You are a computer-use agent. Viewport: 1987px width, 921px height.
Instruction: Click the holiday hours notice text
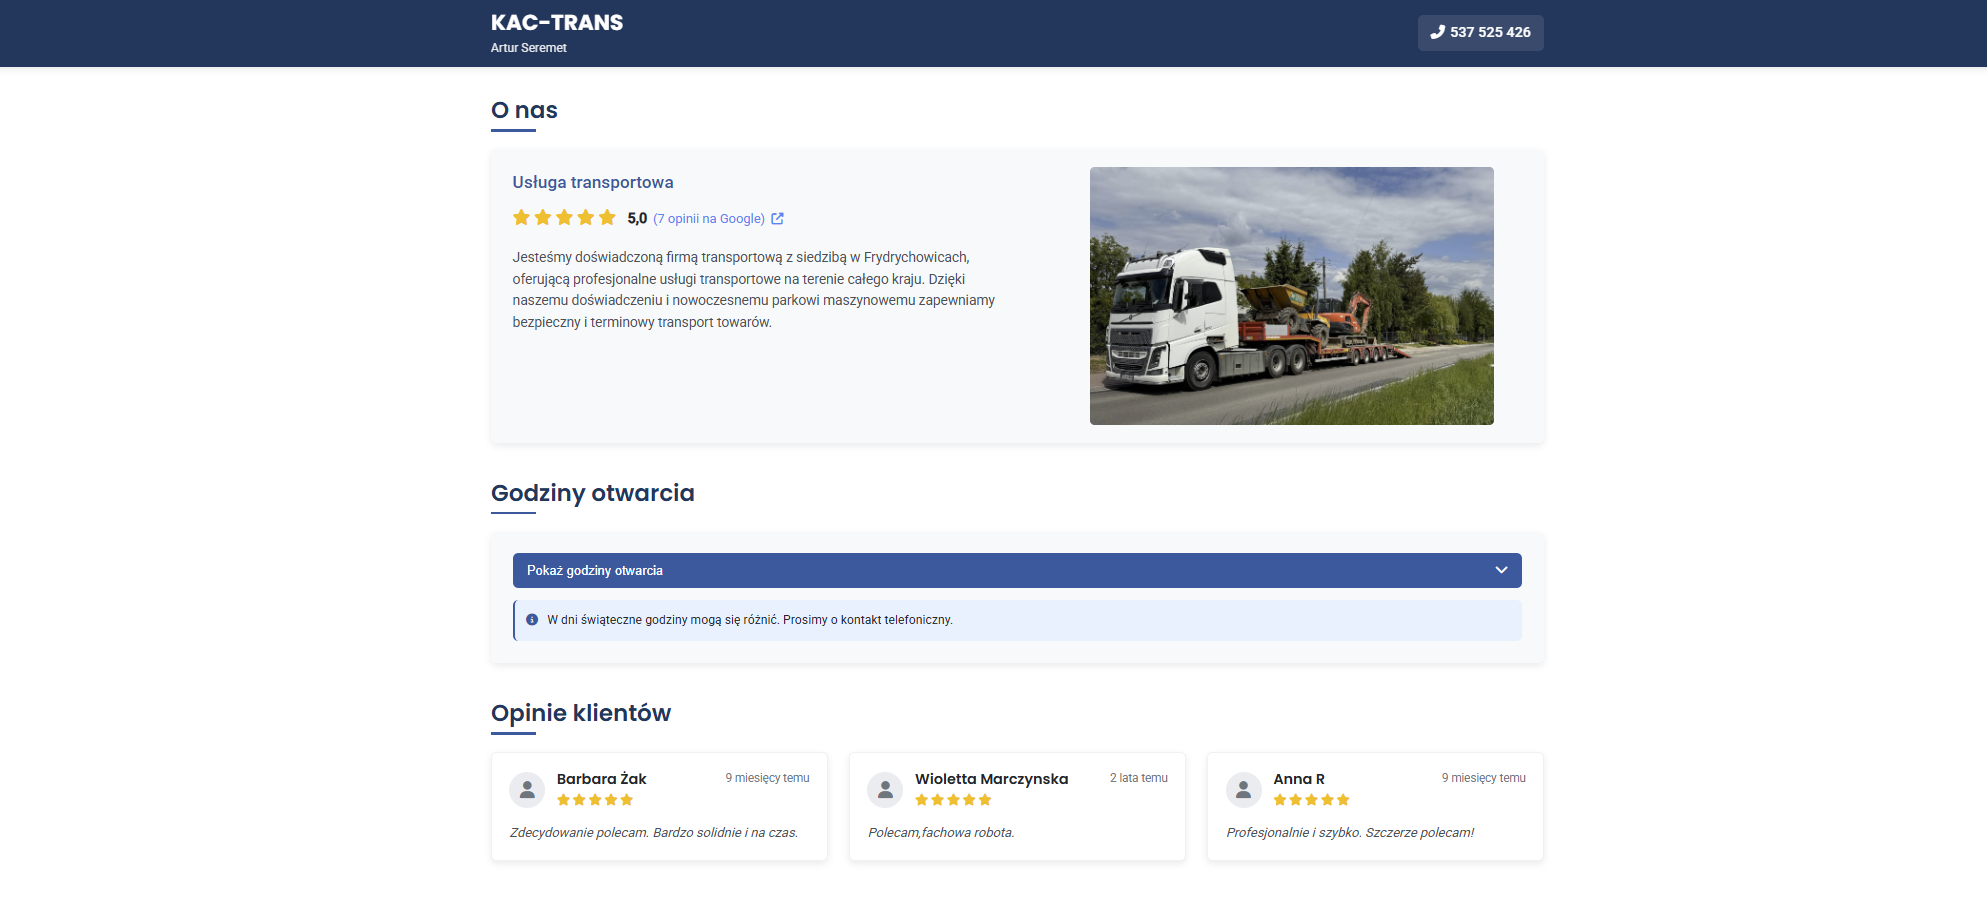point(749,620)
